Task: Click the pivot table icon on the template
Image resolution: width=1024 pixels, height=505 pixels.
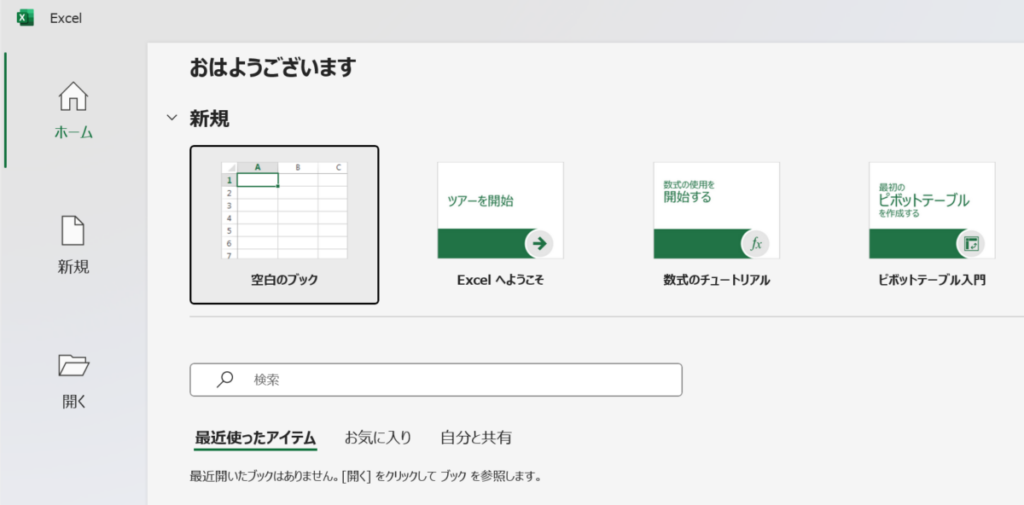Action: coord(970,243)
